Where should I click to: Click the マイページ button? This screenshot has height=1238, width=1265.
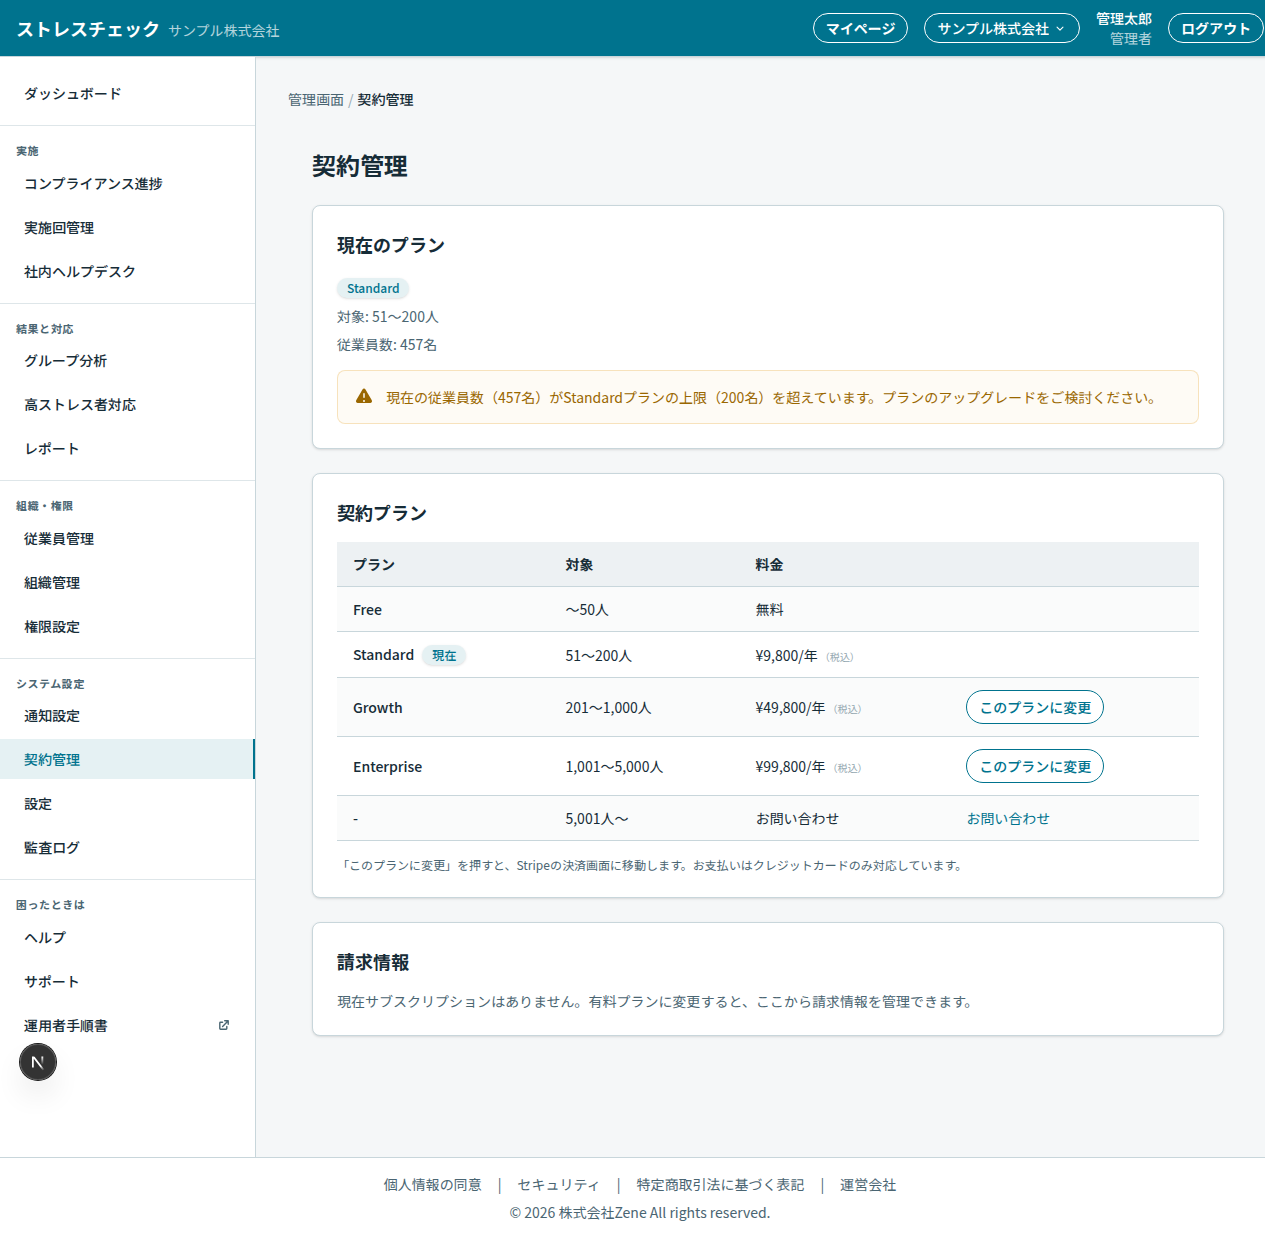click(x=860, y=28)
